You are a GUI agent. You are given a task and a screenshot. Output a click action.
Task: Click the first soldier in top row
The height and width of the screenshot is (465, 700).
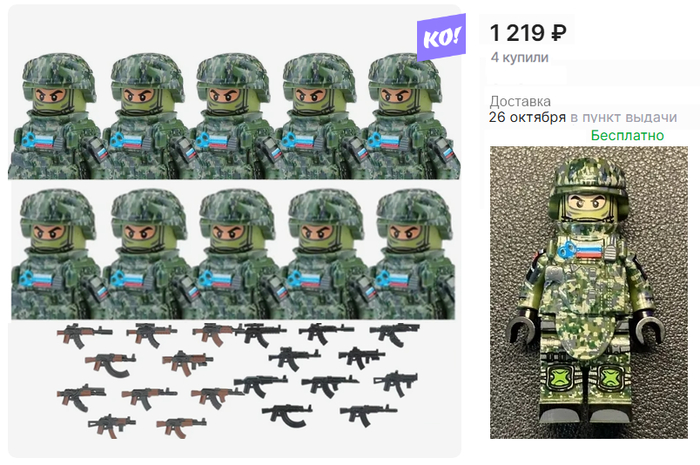54,116
